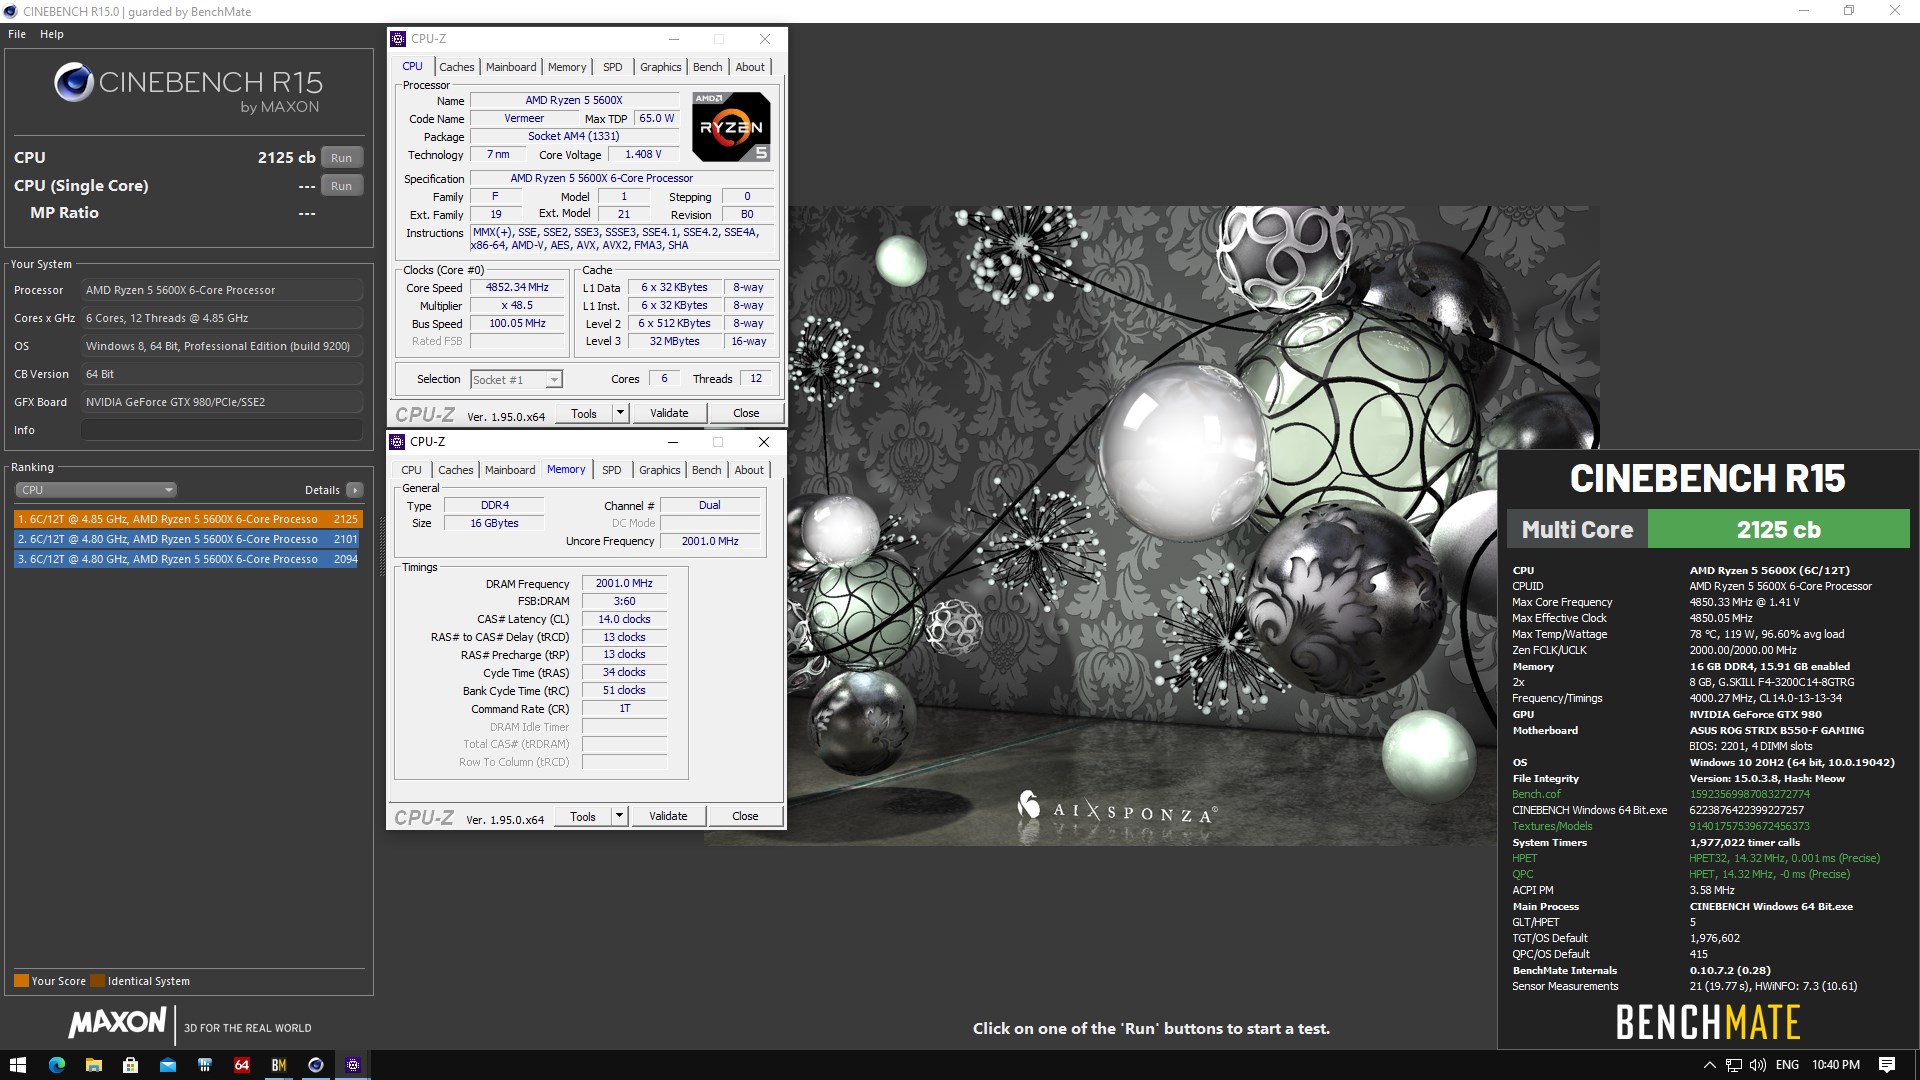
Task: Click Textures/Models link in BenchMate panel
Action: [1552, 826]
